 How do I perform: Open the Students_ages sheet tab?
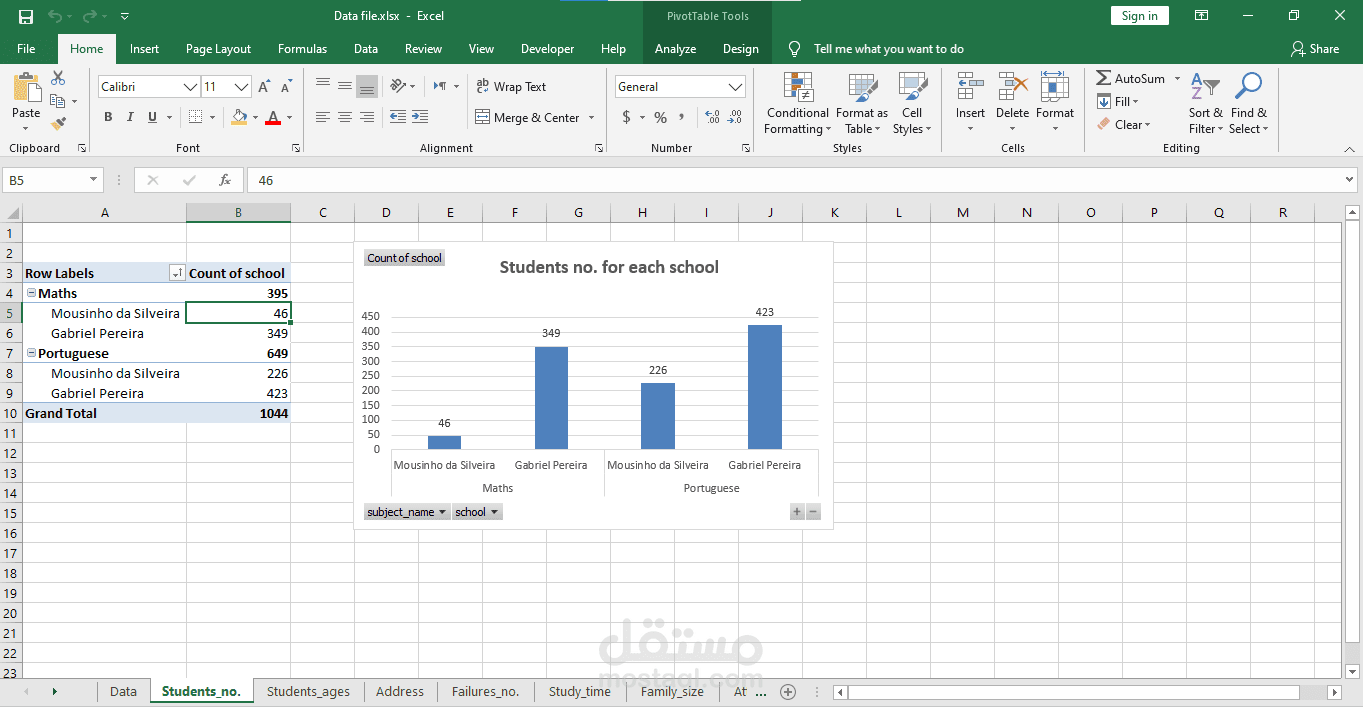click(x=307, y=691)
